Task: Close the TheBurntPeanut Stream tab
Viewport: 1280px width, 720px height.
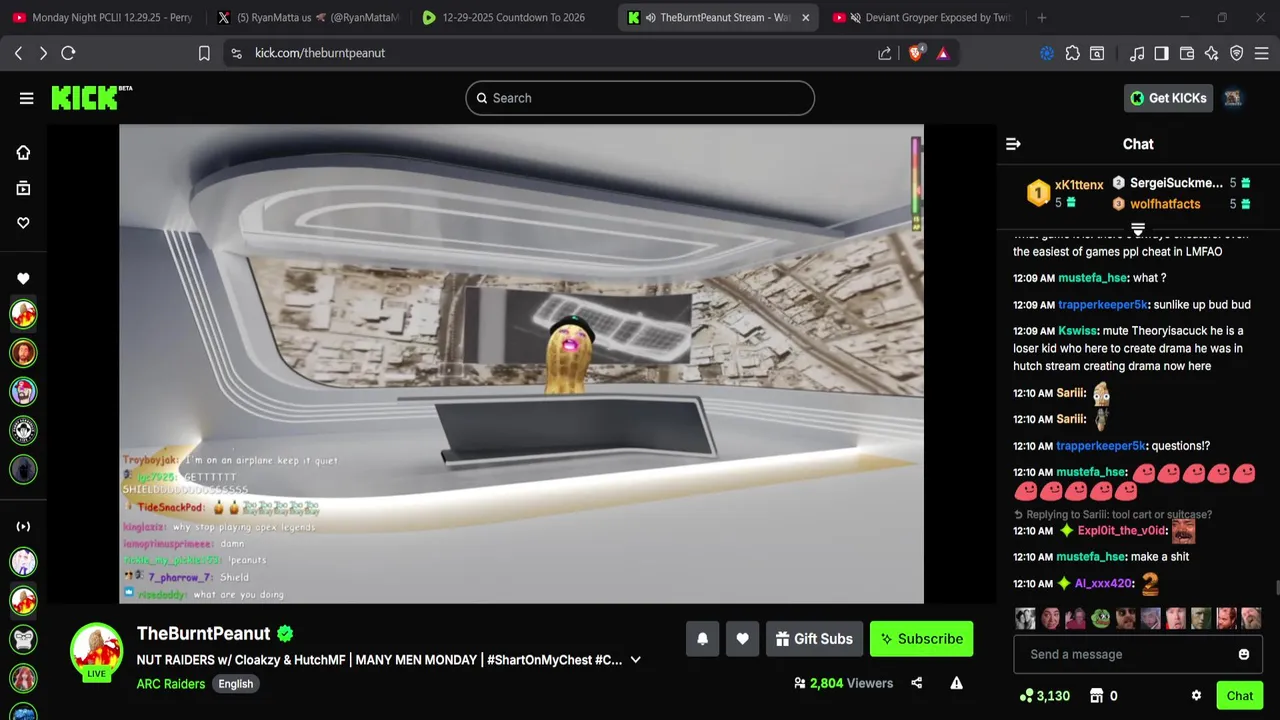Action: pyautogui.click(x=805, y=17)
